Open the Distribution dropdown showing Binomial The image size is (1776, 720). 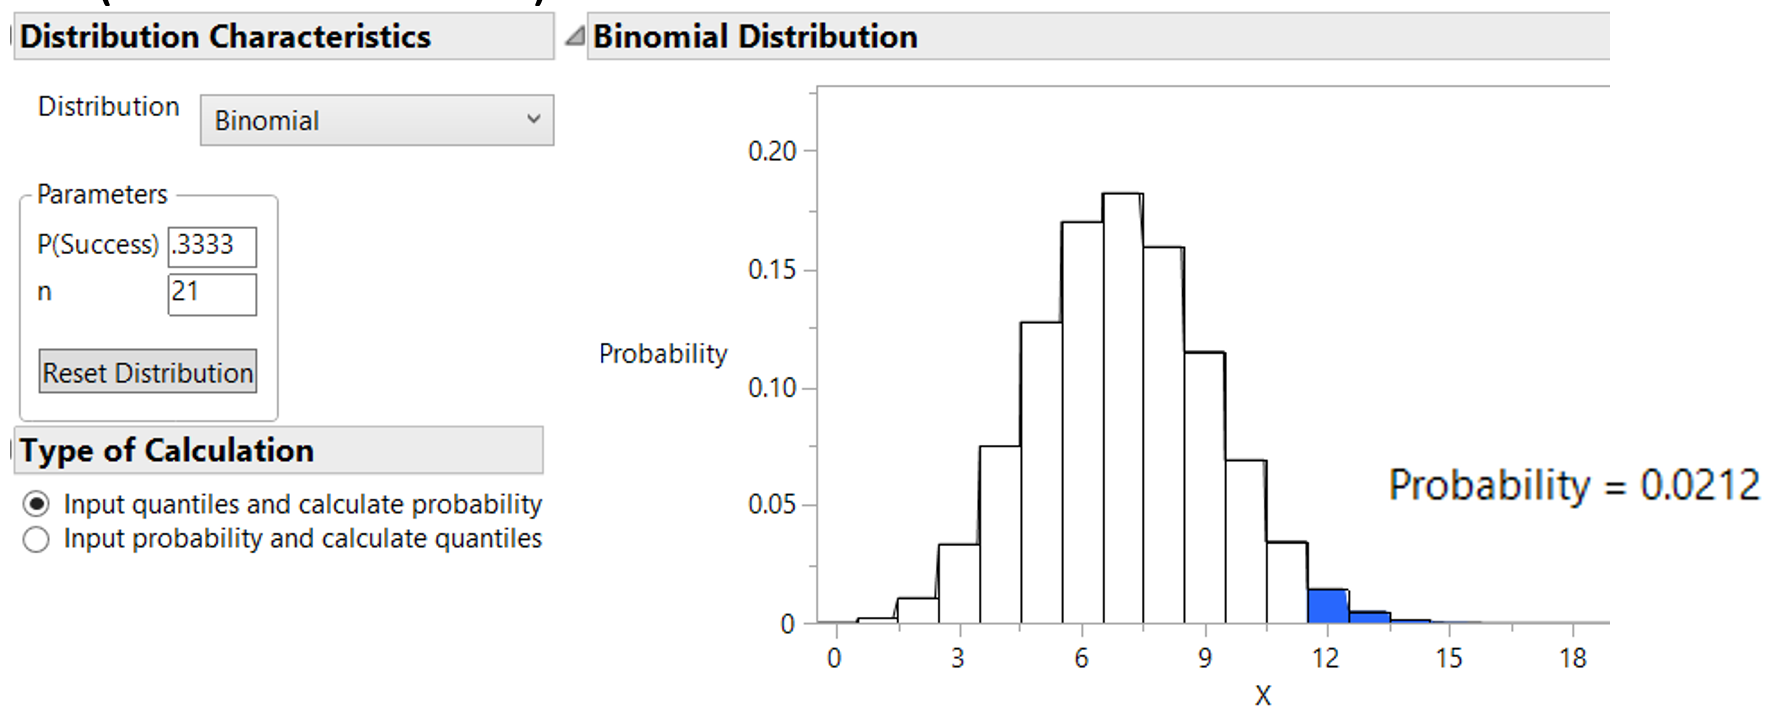(x=375, y=120)
